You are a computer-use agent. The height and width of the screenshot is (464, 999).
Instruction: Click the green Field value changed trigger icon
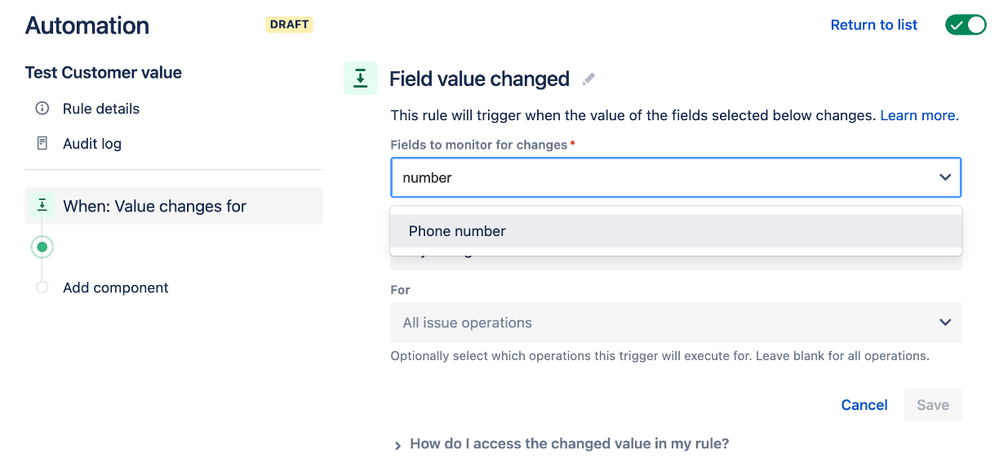361,78
